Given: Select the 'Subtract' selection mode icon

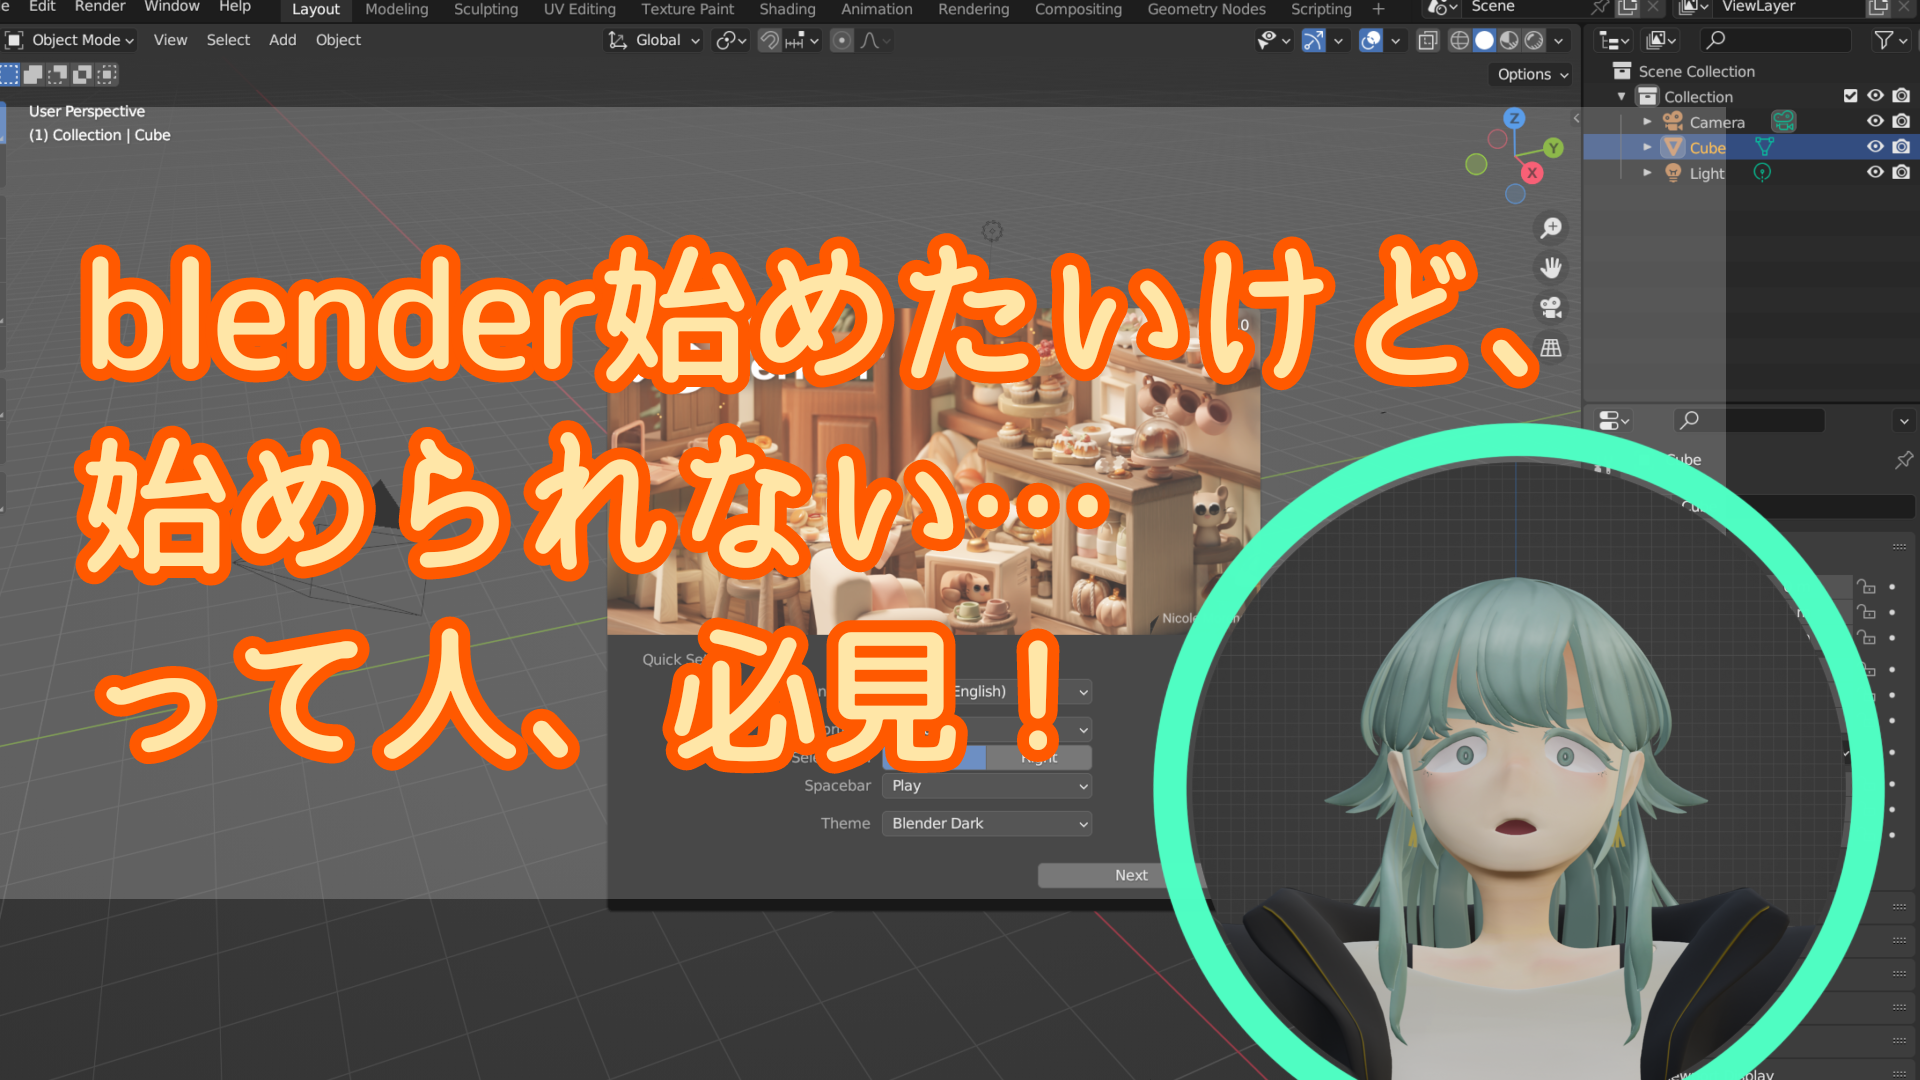Looking at the screenshot, I should tap(58, 74).
